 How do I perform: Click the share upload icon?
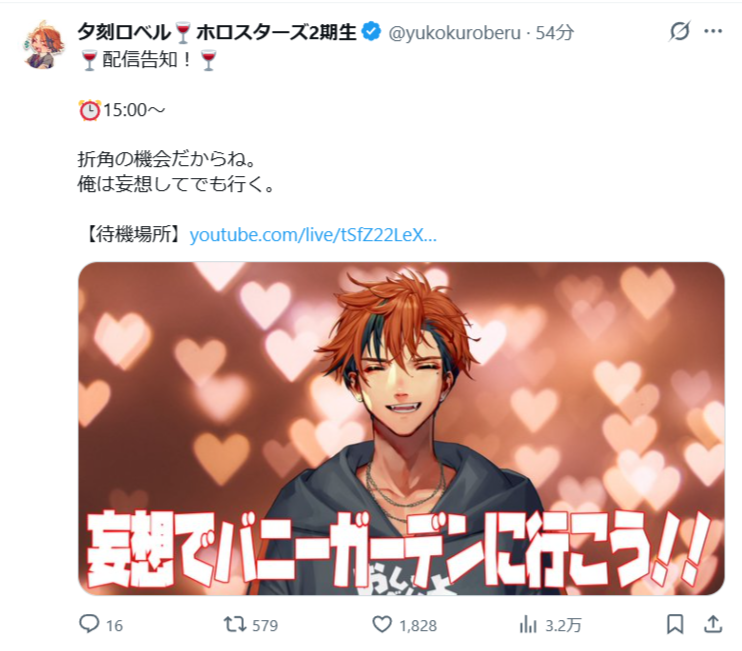(x=713, y=625)
